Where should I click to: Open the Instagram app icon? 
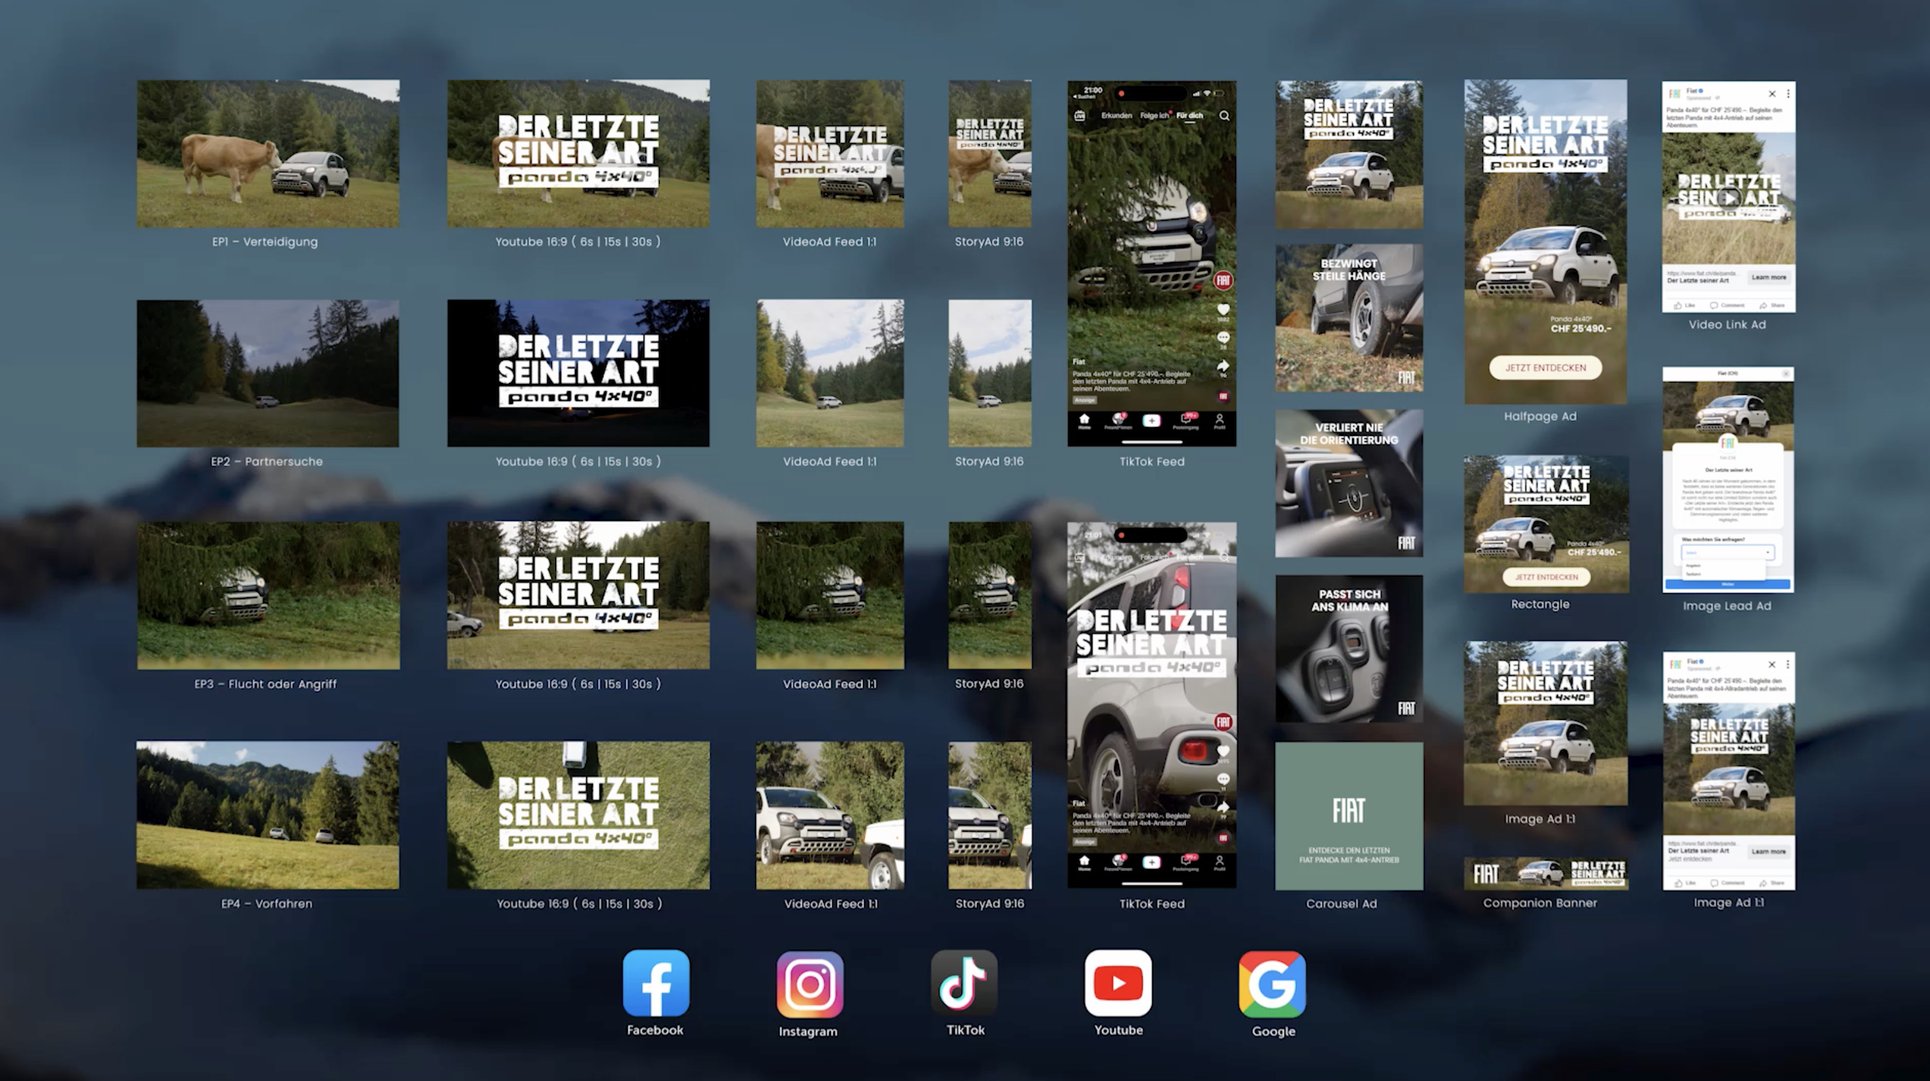[x=809, y=984]
